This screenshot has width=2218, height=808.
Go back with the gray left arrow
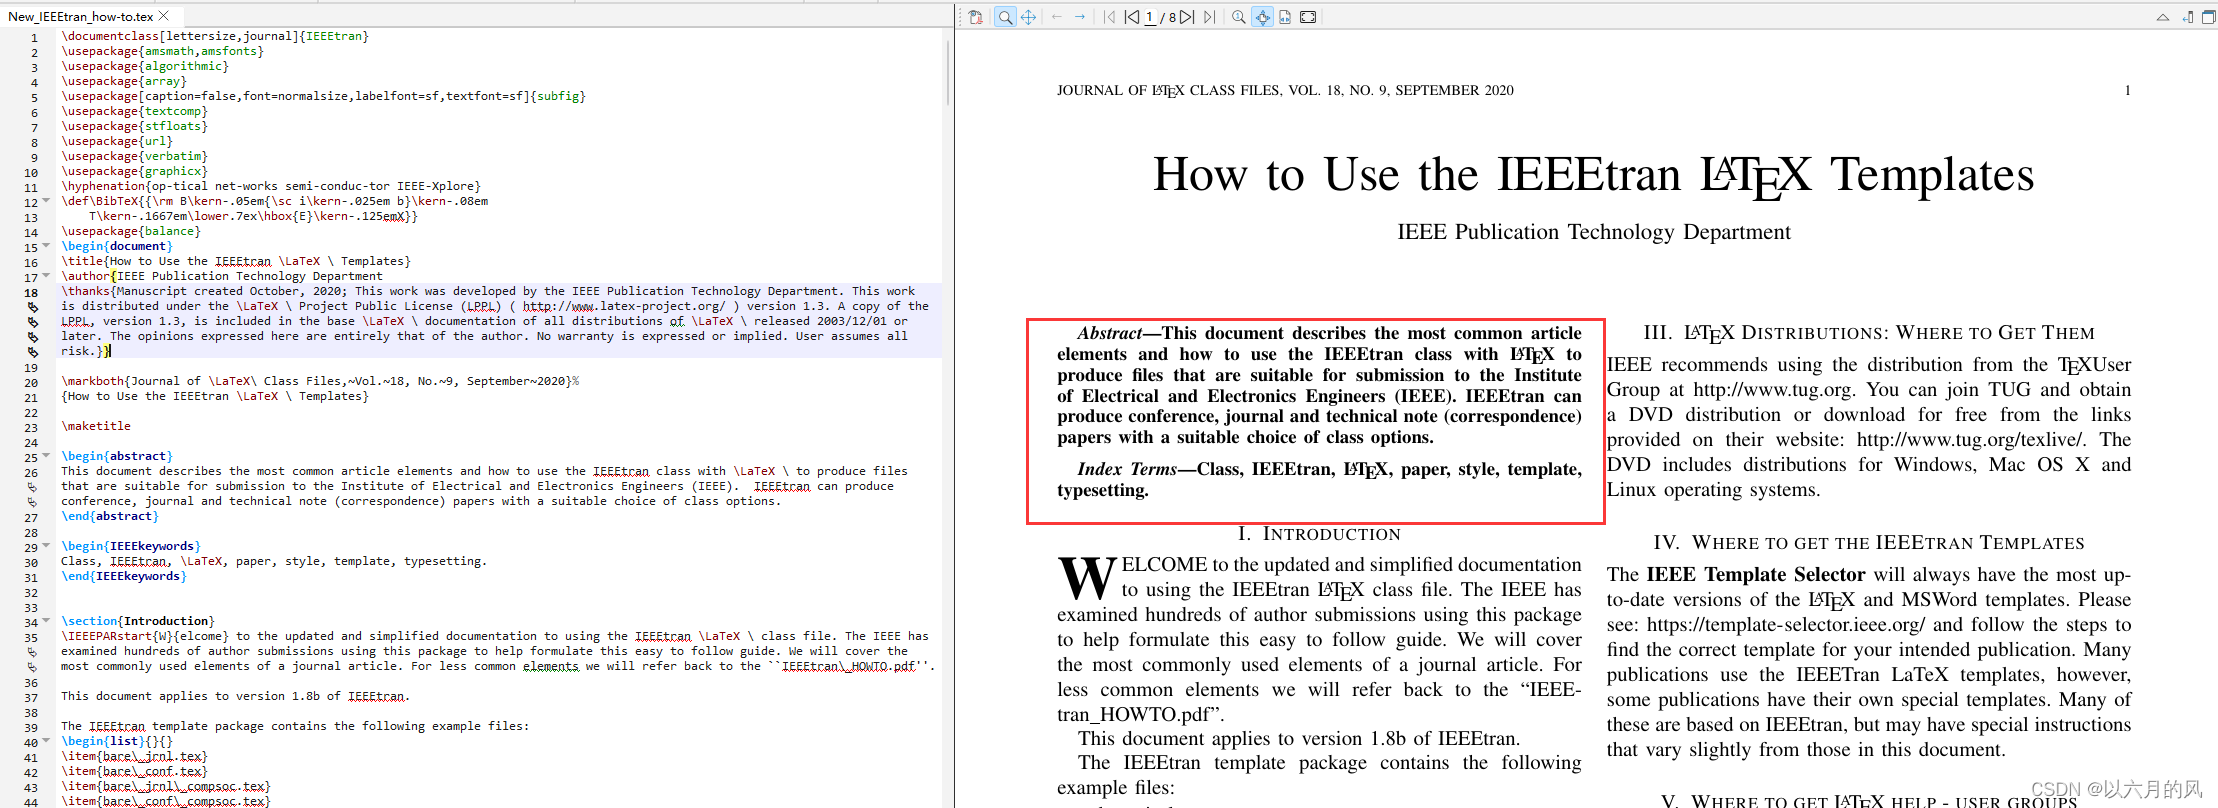click(1056, 17)
